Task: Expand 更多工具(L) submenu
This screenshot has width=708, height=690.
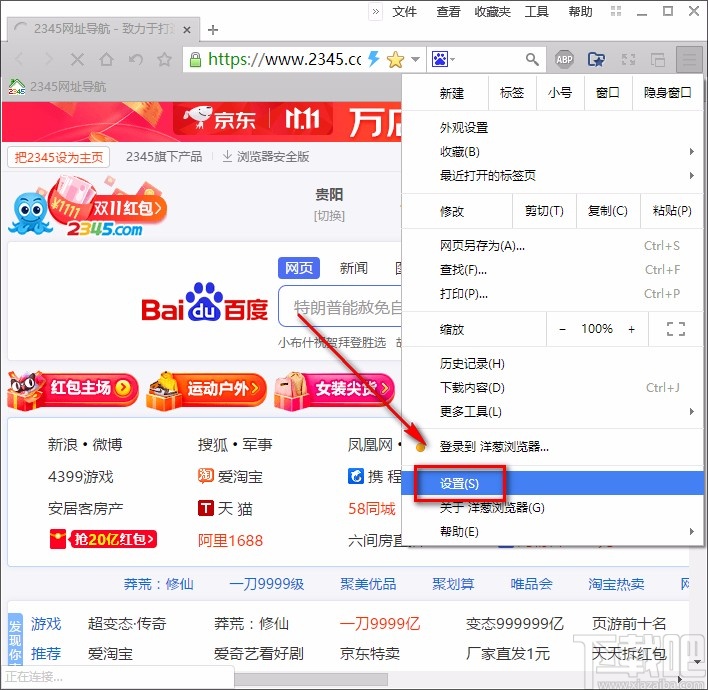Action: [691, 411]
